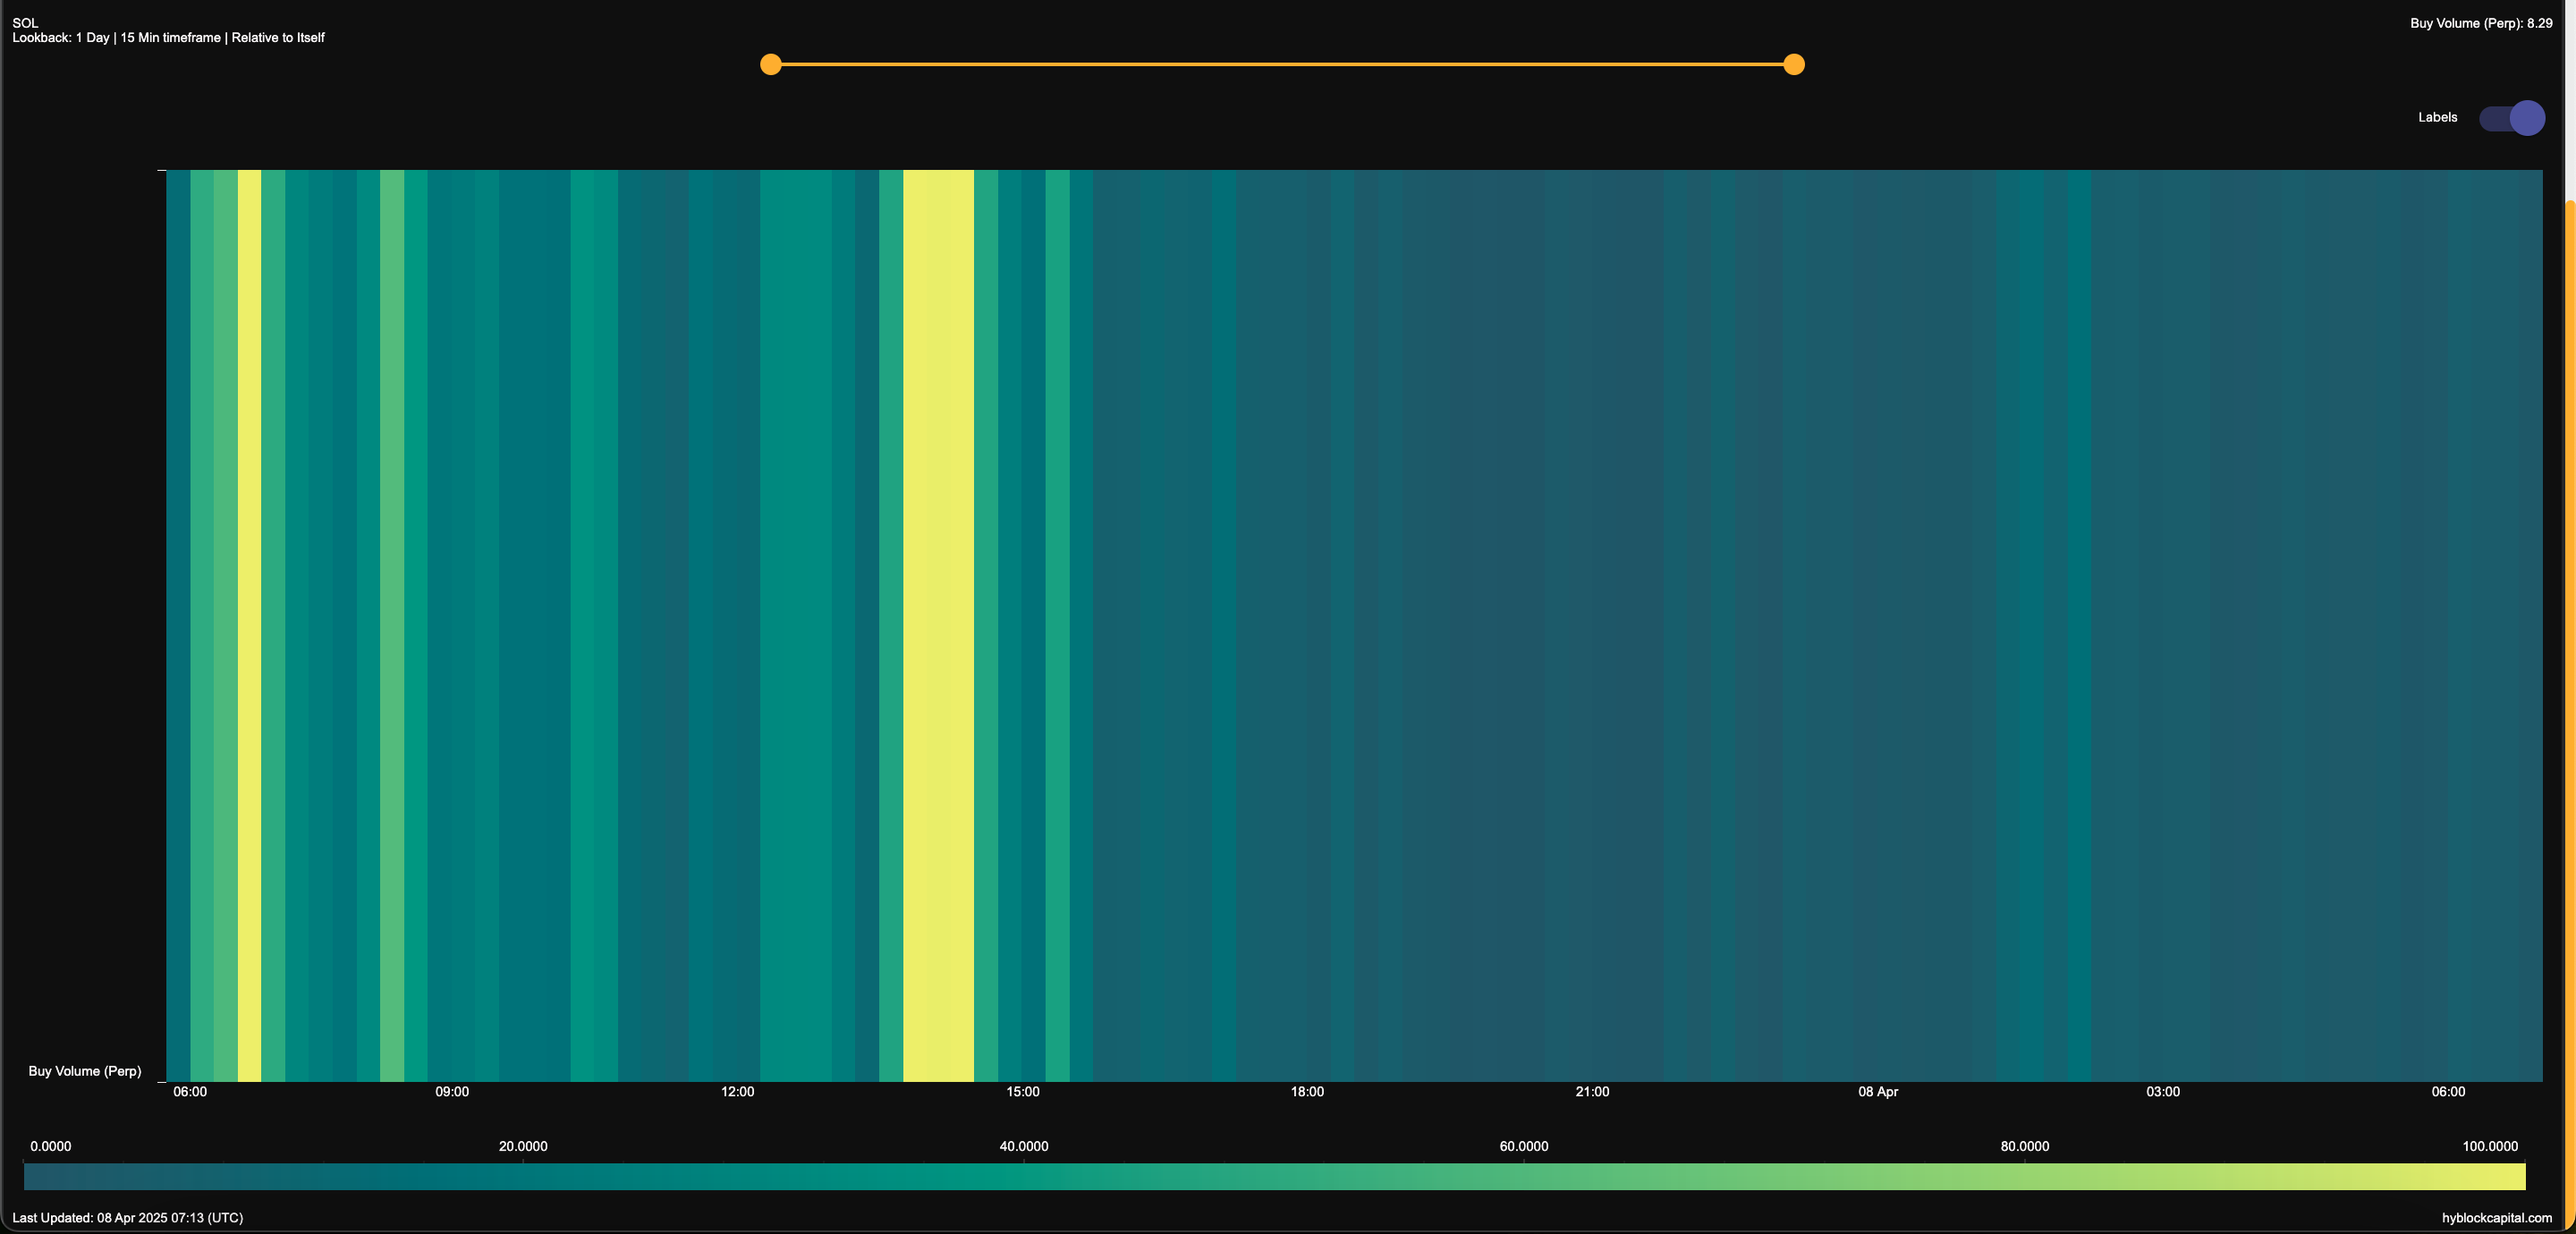Click the 'Buy Volume (Perp)' row label

[85, 1071]
